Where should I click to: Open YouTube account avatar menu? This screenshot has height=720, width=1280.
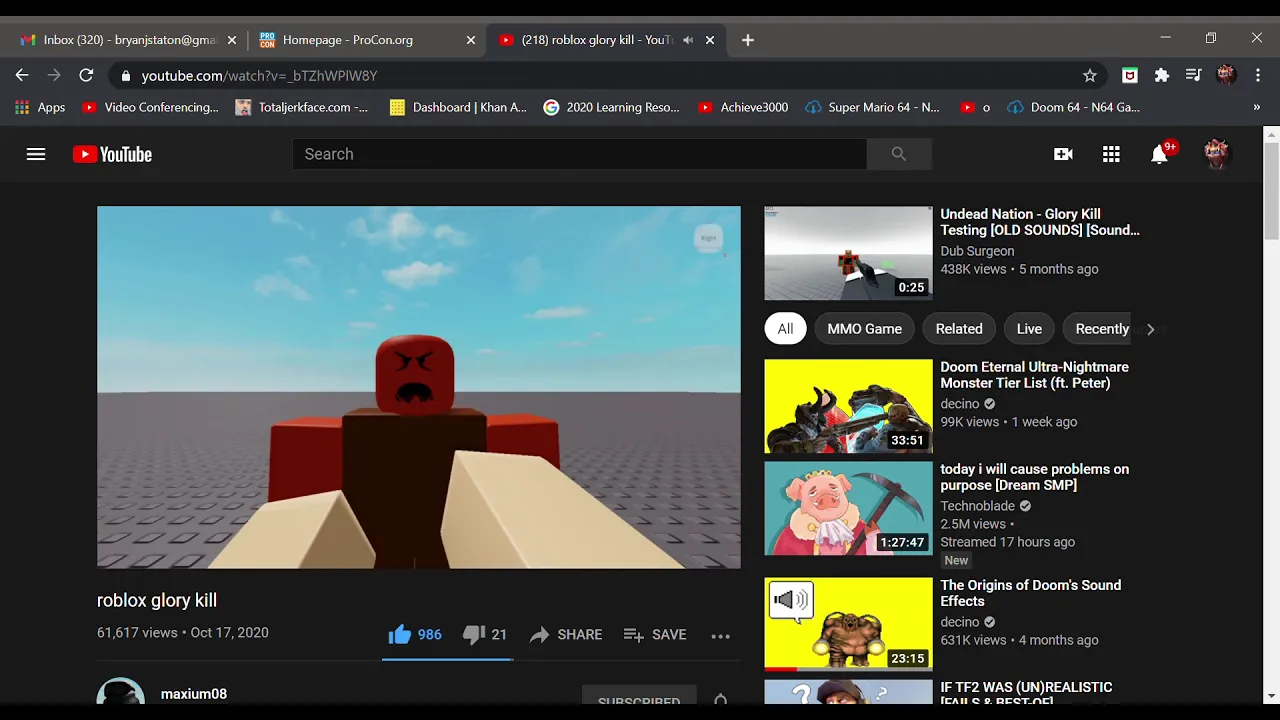pyautogui.click(x=1216, y=154)
